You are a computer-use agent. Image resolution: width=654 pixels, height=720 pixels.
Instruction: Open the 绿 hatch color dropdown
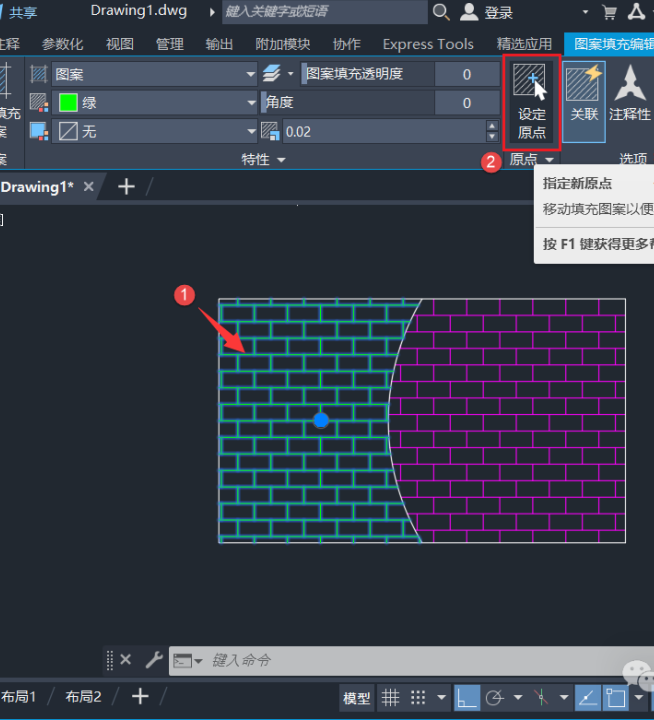[251, 103]
